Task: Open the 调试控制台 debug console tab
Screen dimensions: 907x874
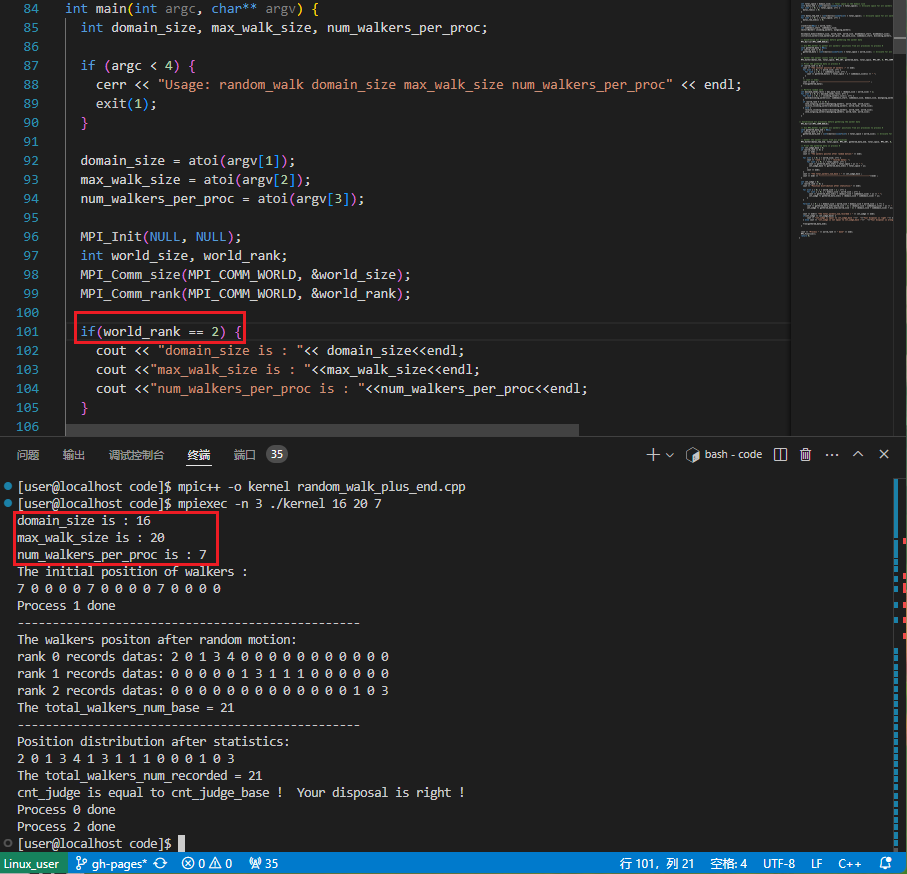Action: click(x=137, y=455)
